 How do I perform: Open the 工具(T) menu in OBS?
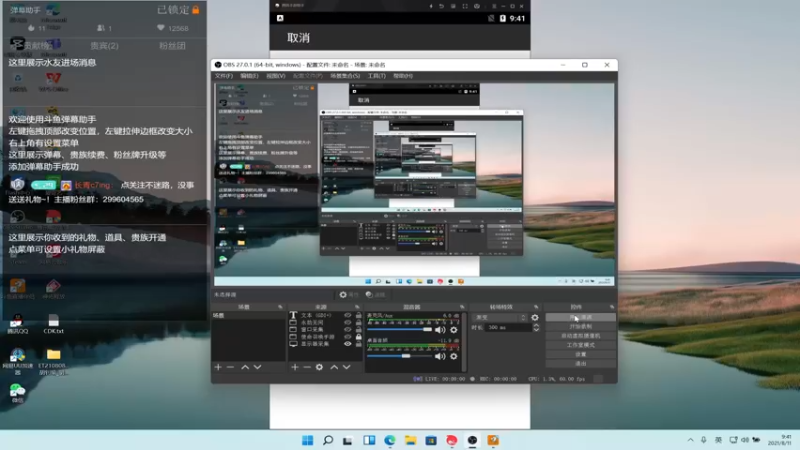point(377,76)
